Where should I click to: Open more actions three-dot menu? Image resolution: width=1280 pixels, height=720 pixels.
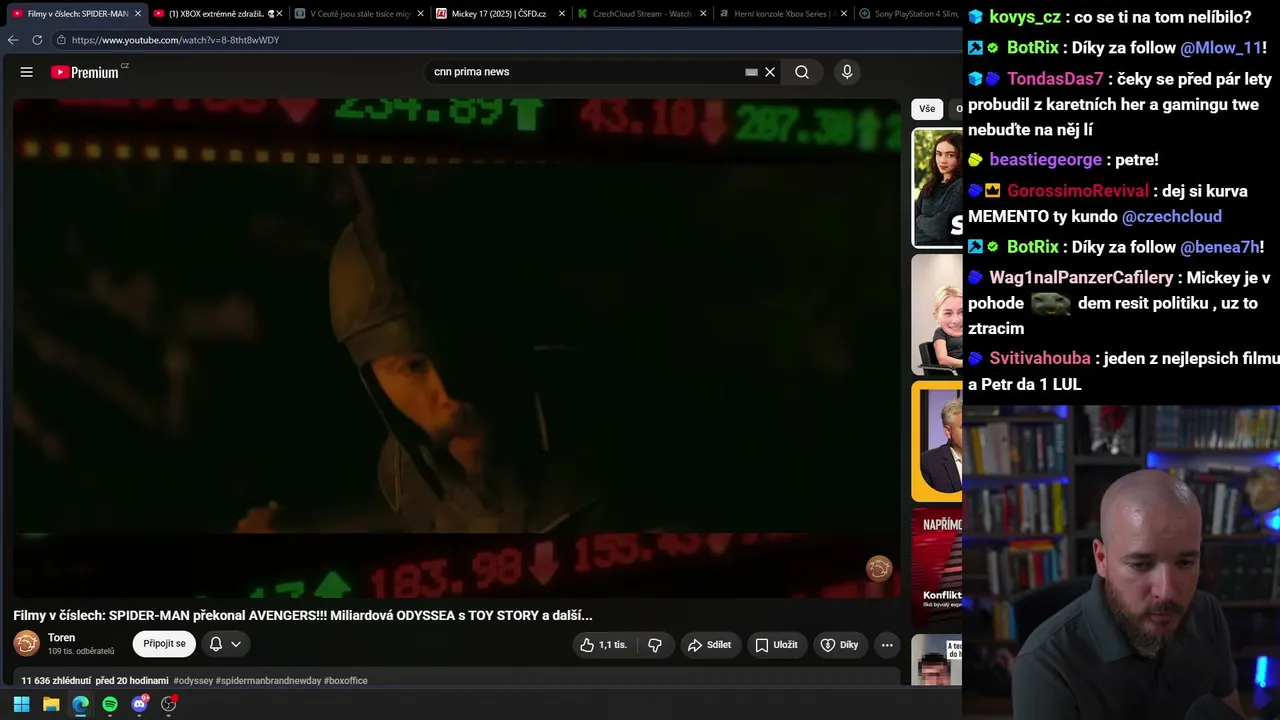click(x=887, y=645)
